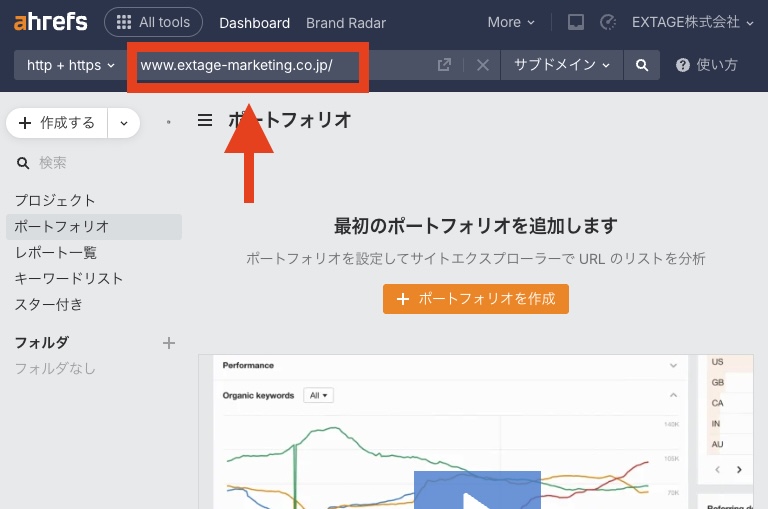Viewport: 768px width, 509px height.
Task: Play the portfolio intro video
Action: tap(477, 492)
